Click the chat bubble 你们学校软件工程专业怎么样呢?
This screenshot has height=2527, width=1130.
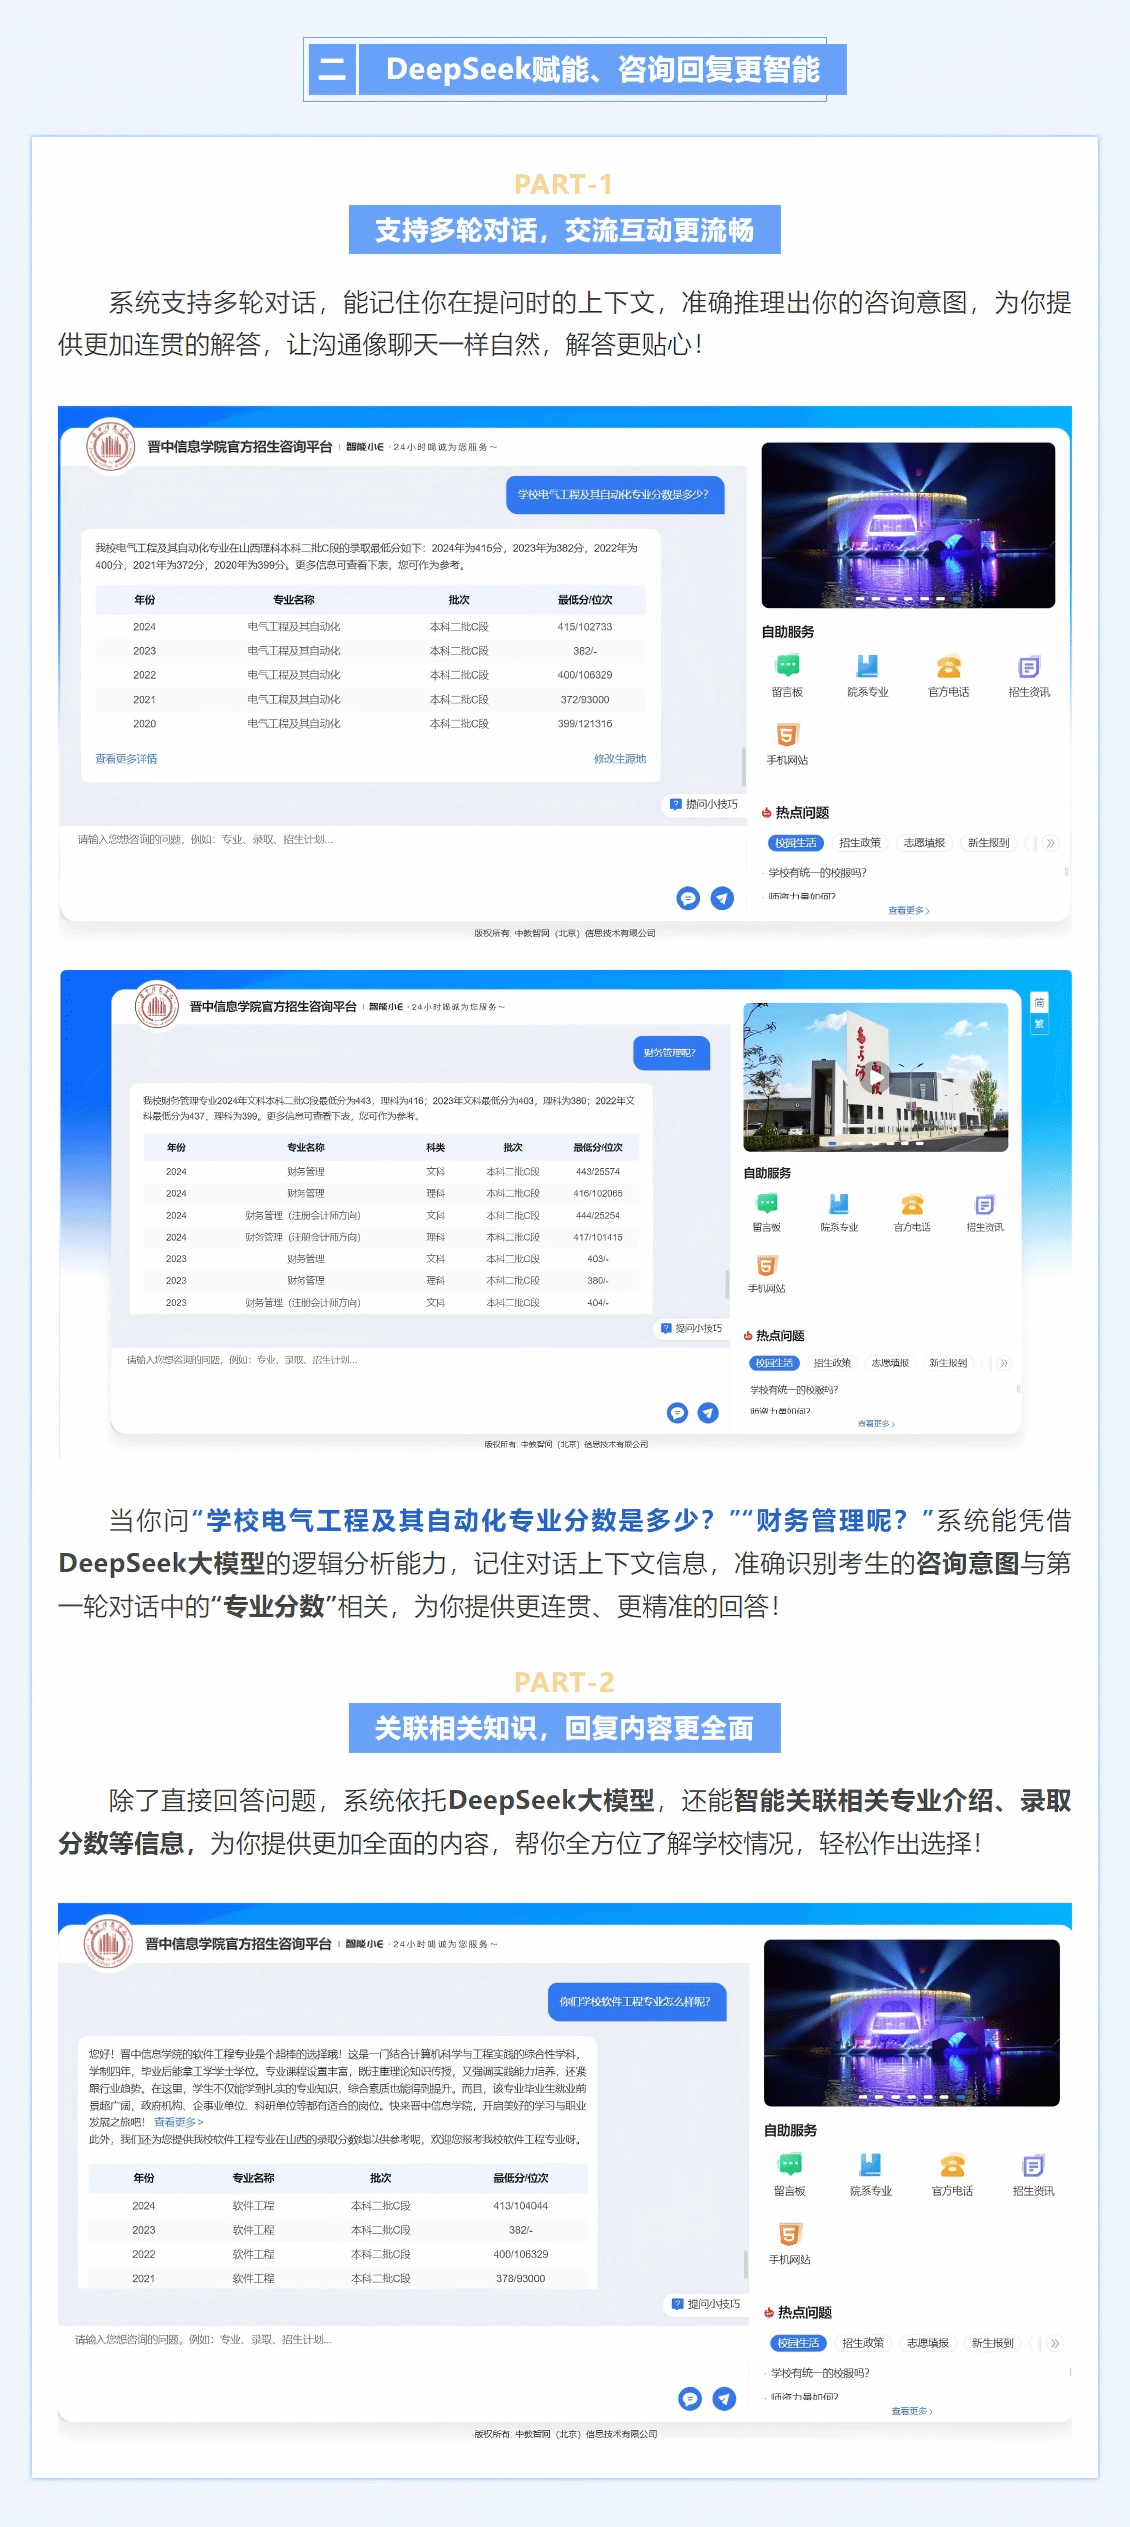click(x=635, y=2002)
